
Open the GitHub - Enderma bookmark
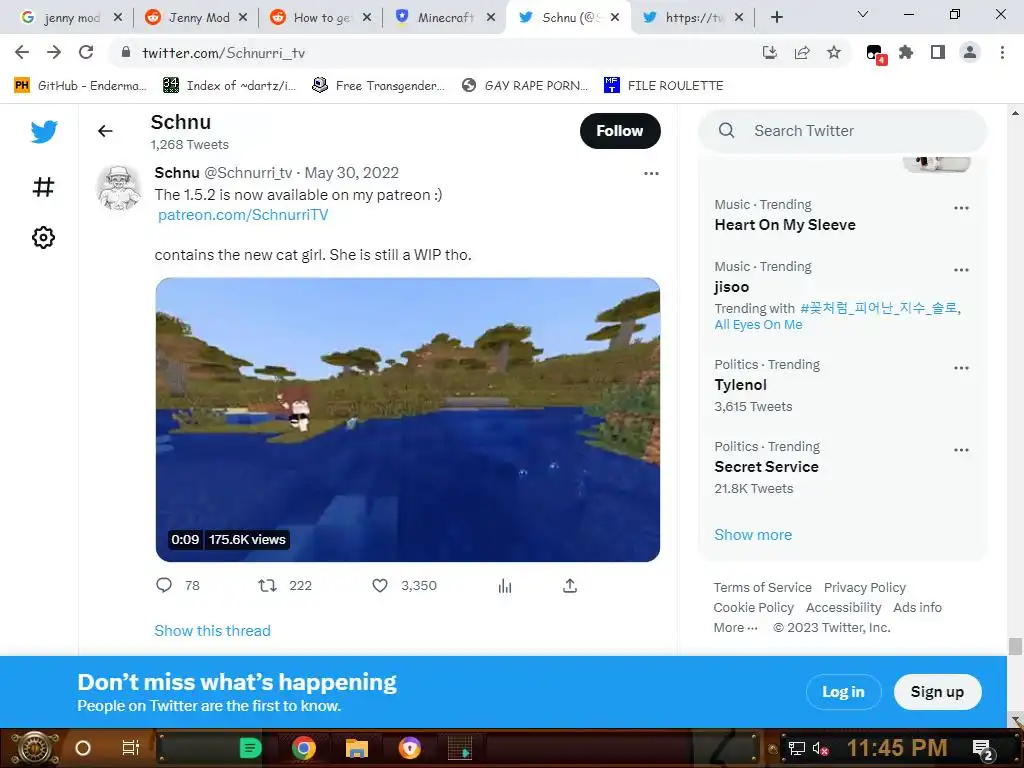[x=80, y=86]
